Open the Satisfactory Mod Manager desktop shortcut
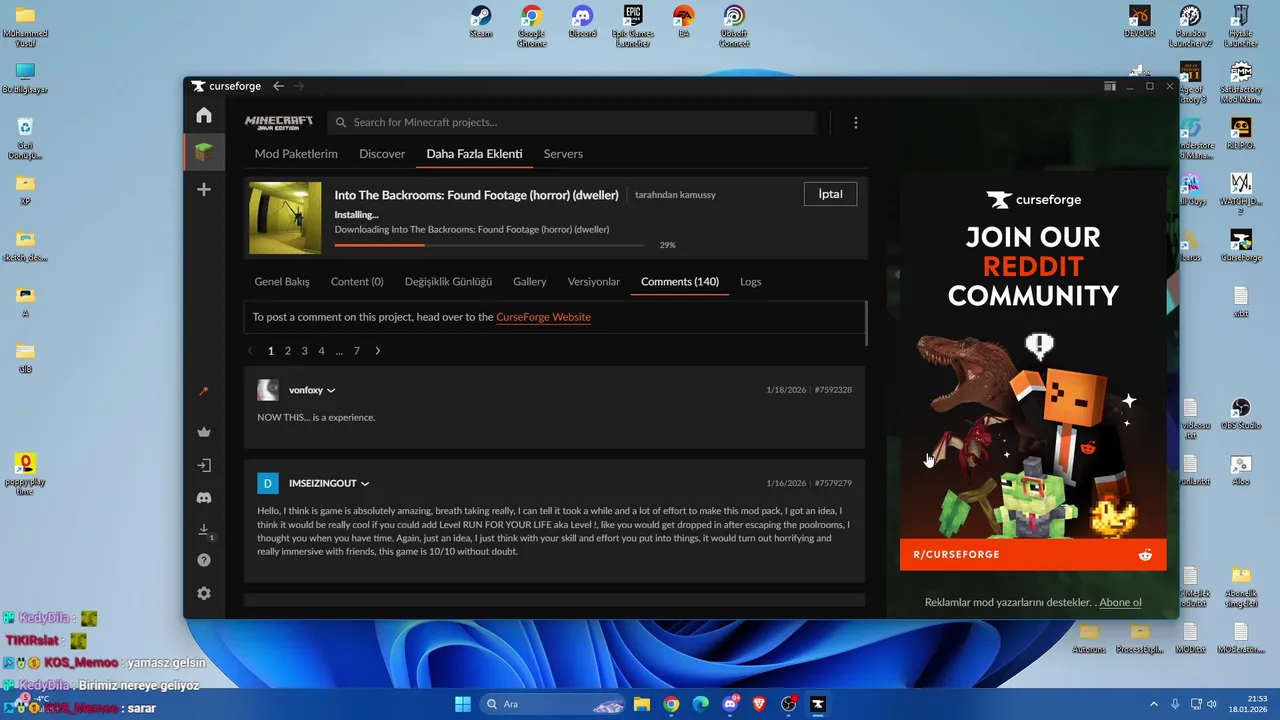The image size is (1280, 720). [x=1241, y=82]
